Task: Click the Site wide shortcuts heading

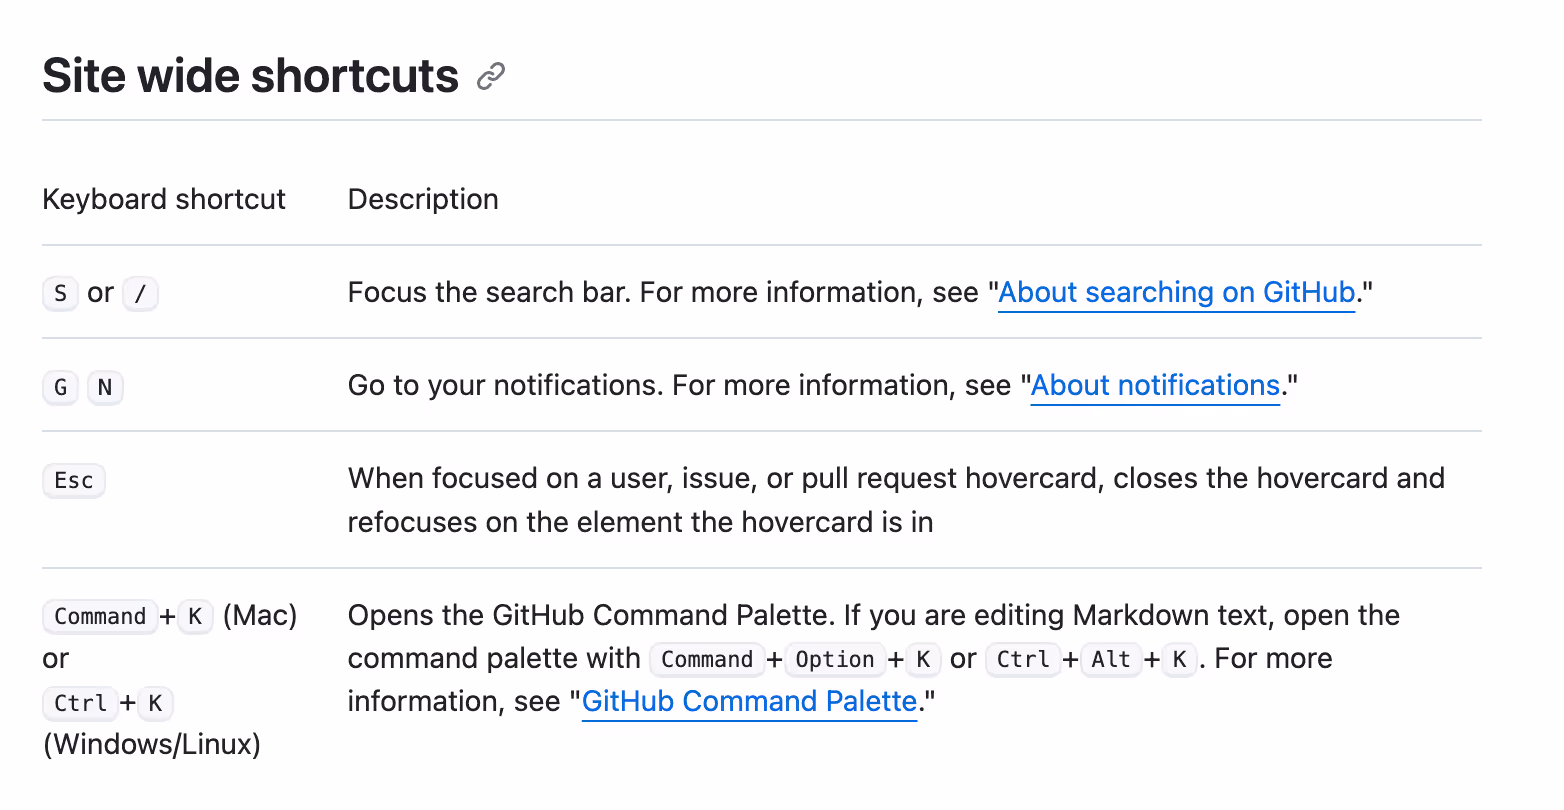Action: 250,76
